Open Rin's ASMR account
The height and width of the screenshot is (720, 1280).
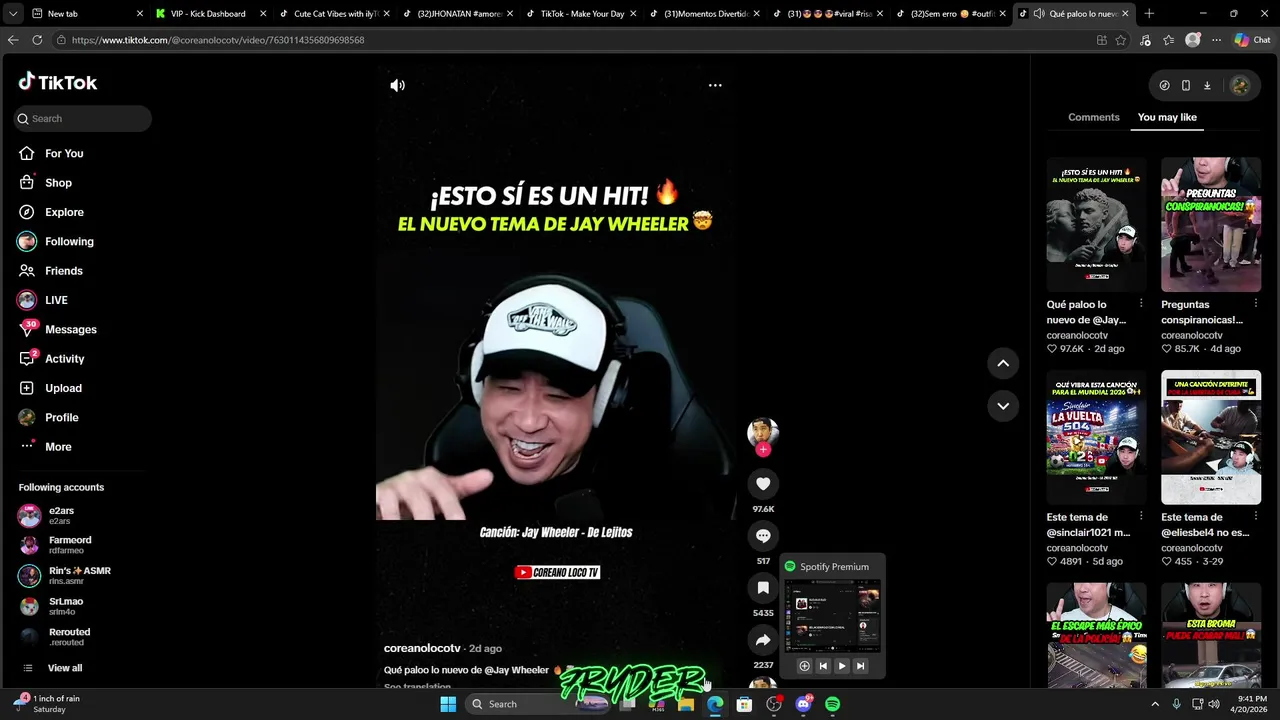80,576
